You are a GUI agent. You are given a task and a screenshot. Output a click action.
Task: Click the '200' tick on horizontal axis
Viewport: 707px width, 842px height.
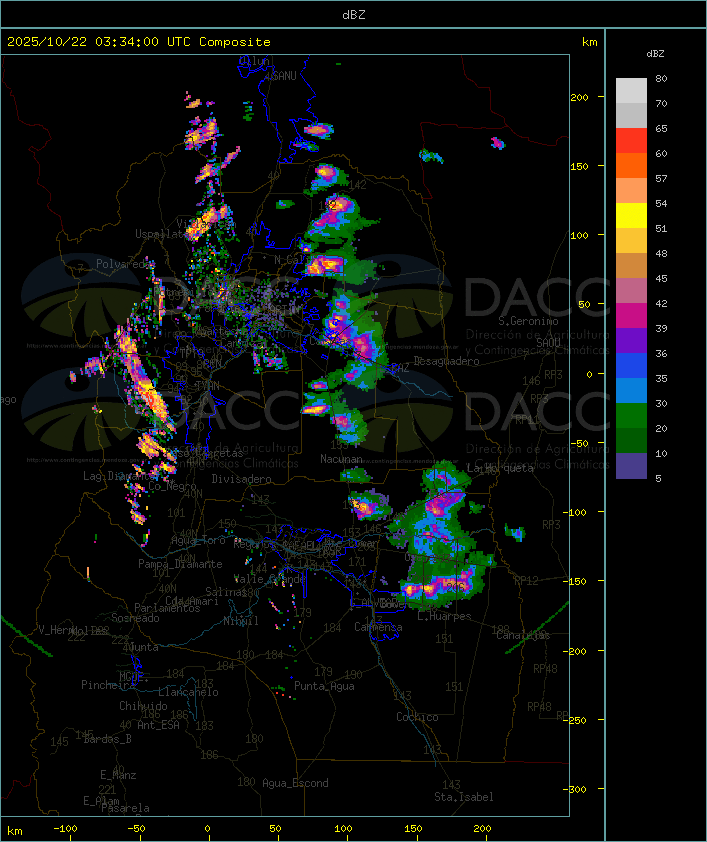click(x=482, y=829)
